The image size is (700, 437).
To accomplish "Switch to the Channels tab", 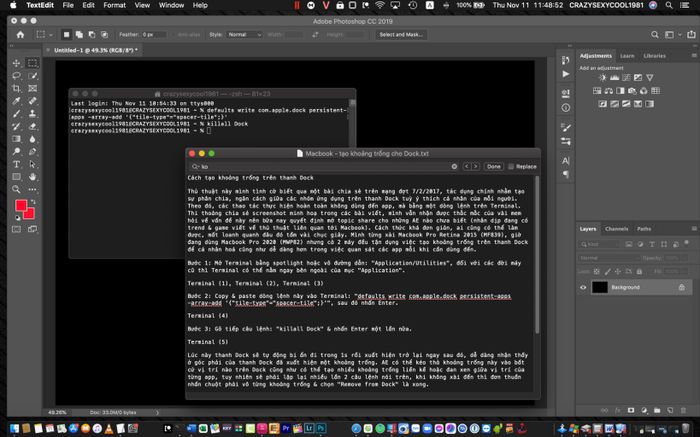I will [x=616, y=229].
